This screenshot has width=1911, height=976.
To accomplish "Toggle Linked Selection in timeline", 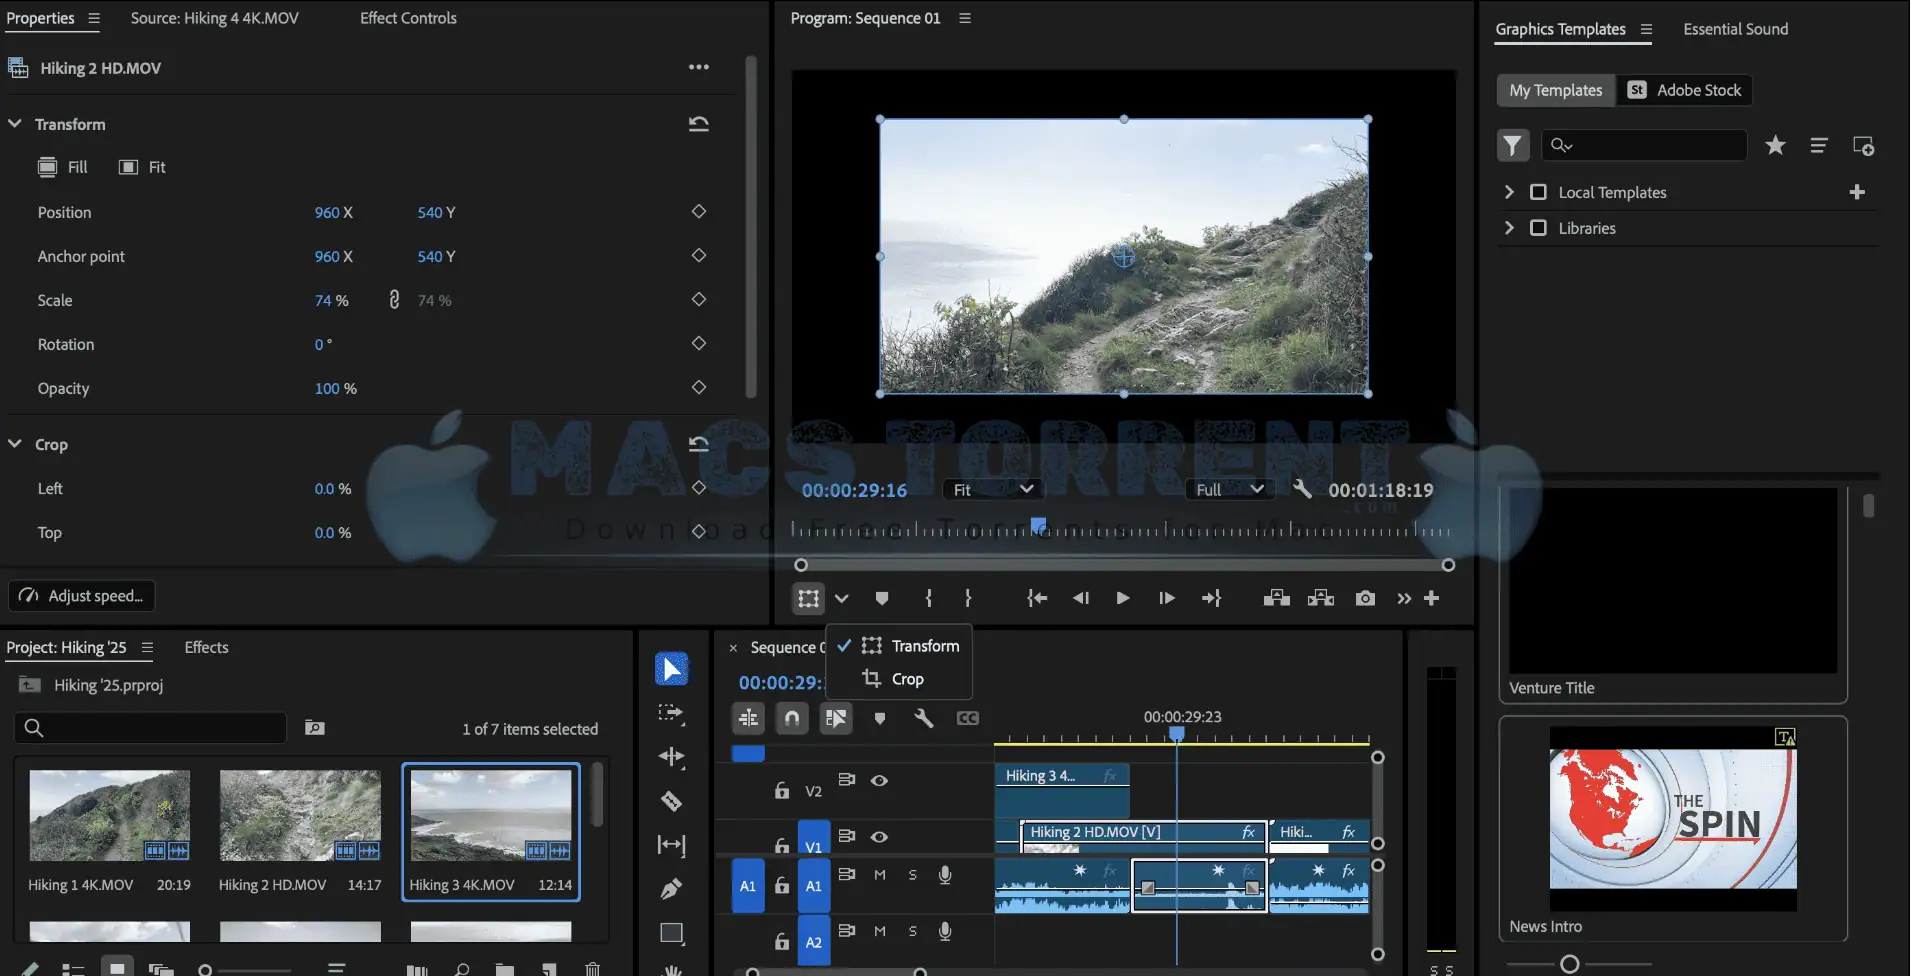I will tap(836, 718).
